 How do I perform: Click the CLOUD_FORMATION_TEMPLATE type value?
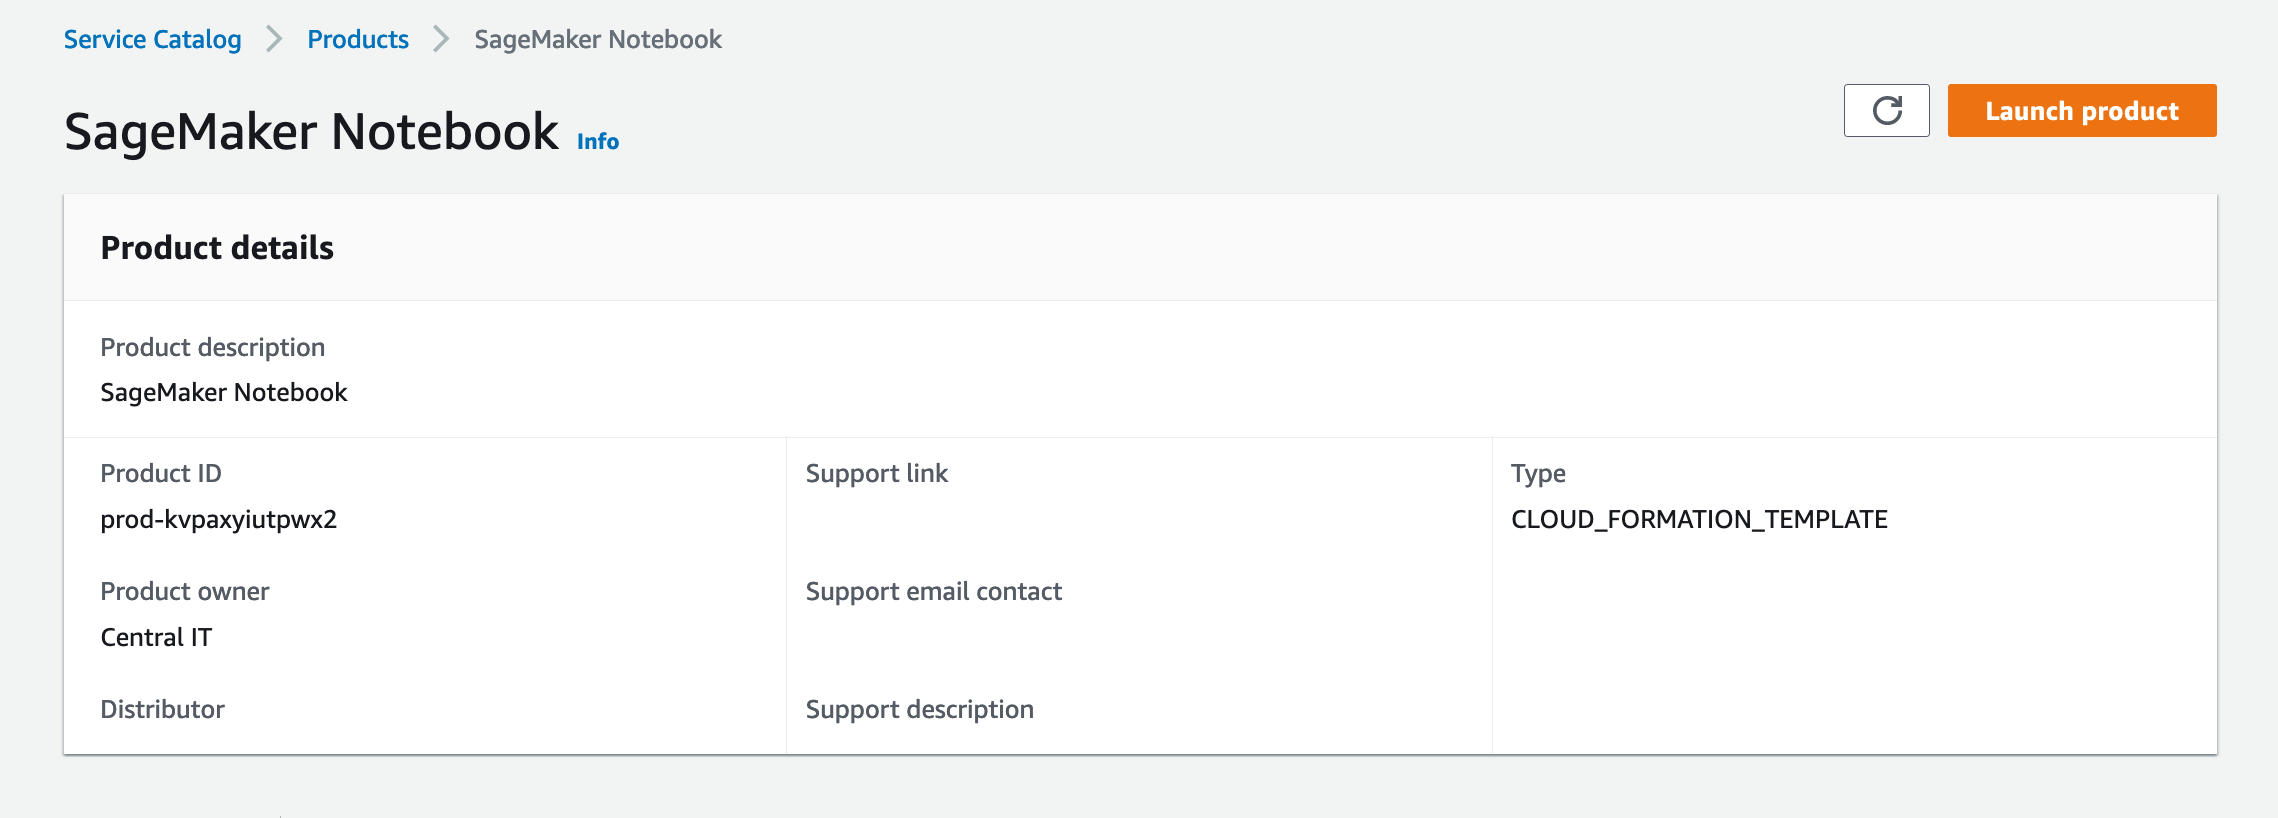pos(1699,519)
